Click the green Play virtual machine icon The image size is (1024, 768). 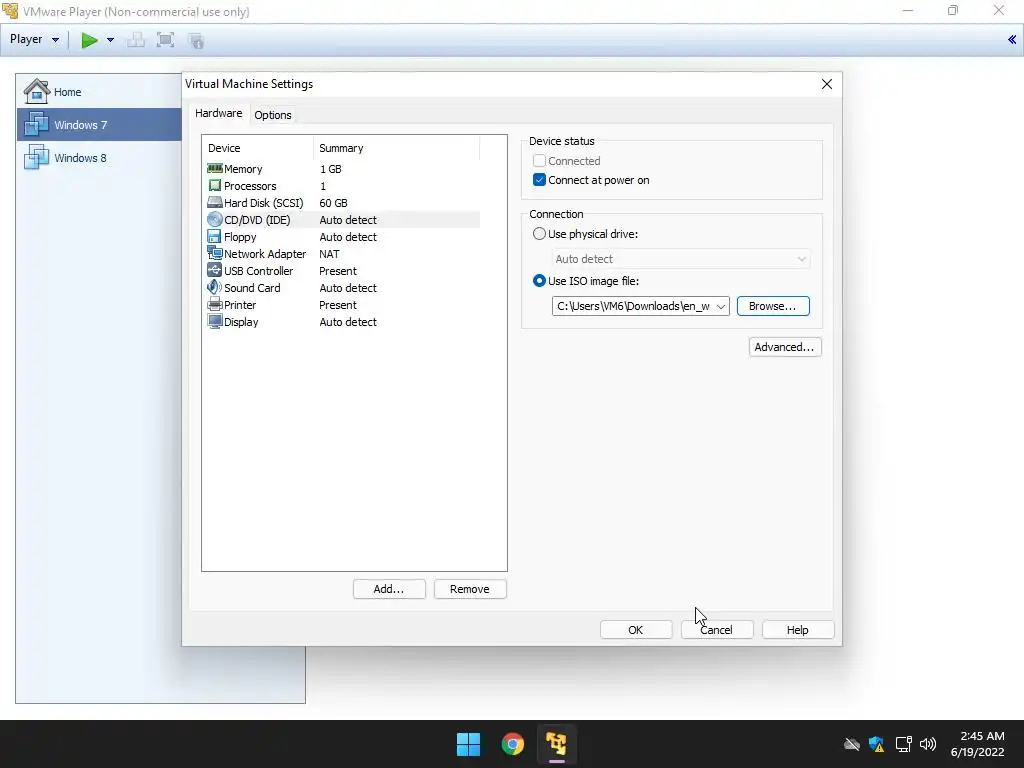tap(89, 40)
